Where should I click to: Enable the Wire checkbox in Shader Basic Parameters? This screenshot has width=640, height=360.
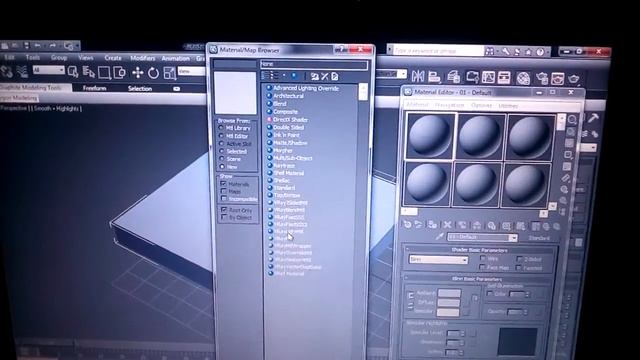pos(483,258)
